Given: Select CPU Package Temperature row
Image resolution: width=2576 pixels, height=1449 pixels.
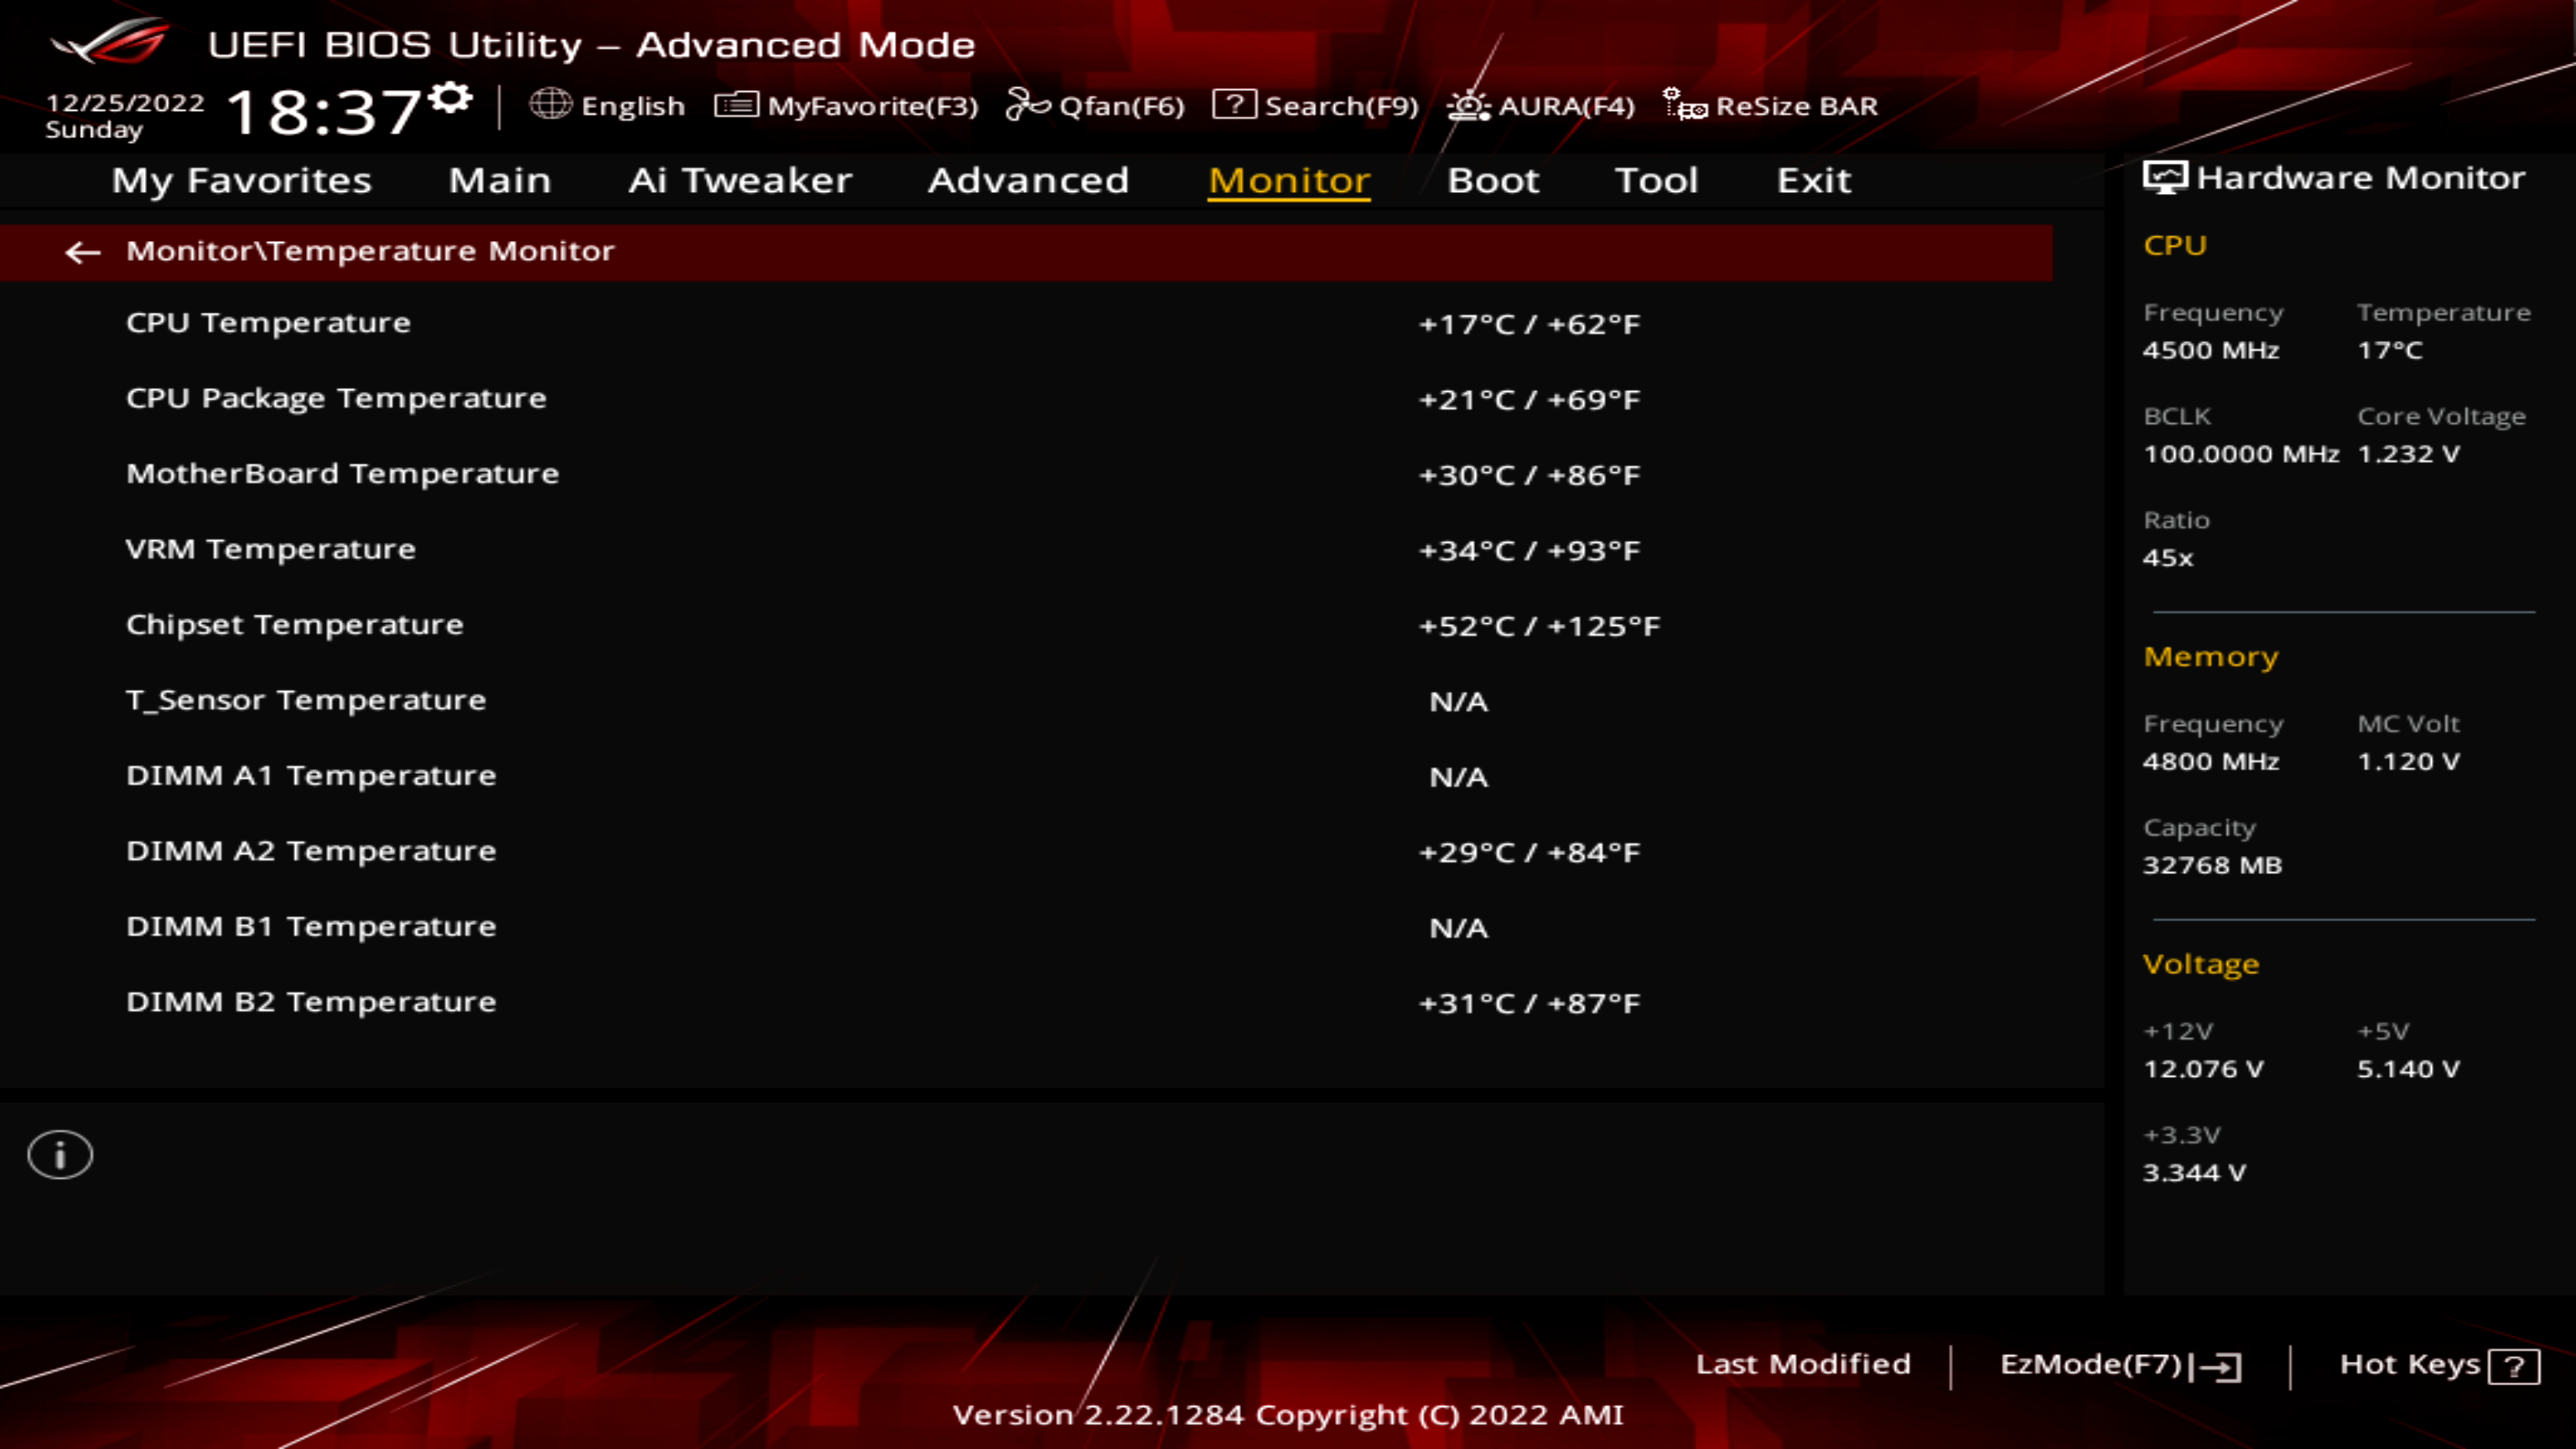Looking at the screenshot, I should coord(1026,399).
